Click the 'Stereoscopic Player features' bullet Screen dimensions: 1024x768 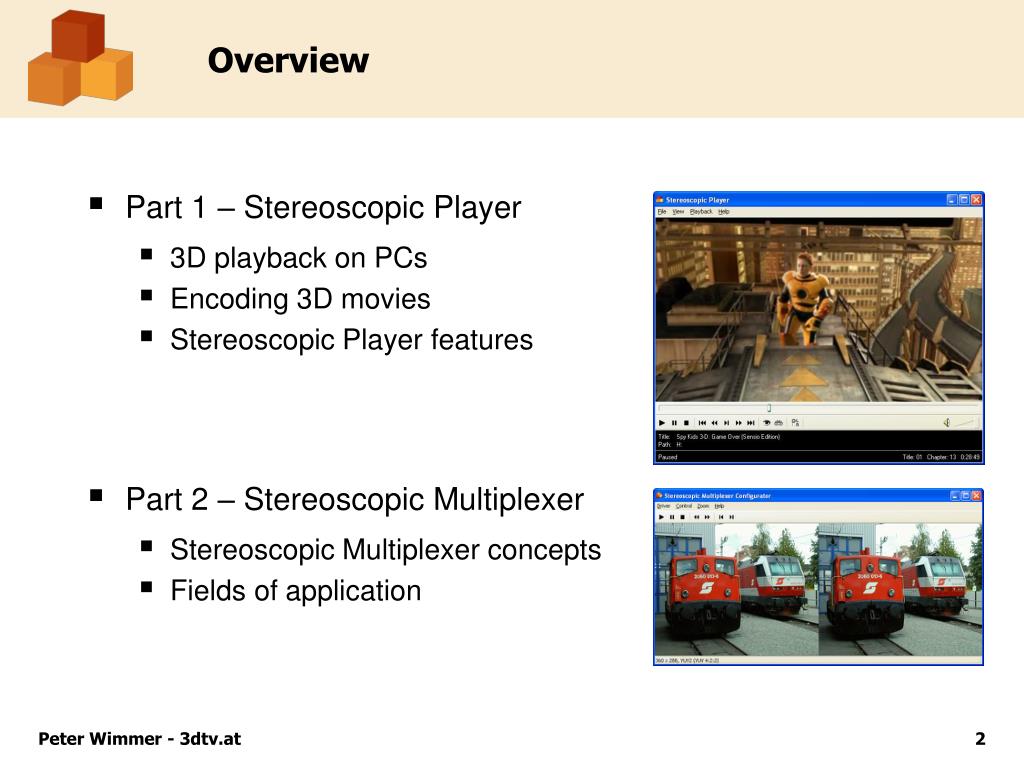click(x=351, y=340)
